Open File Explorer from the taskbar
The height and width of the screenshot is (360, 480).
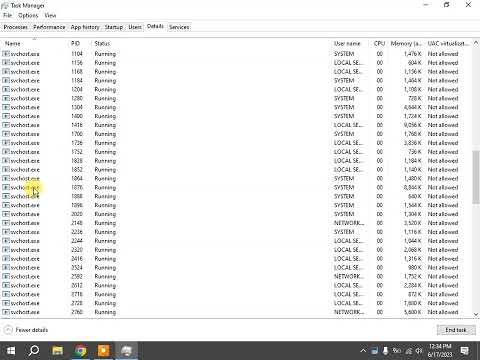coord(57,351)
